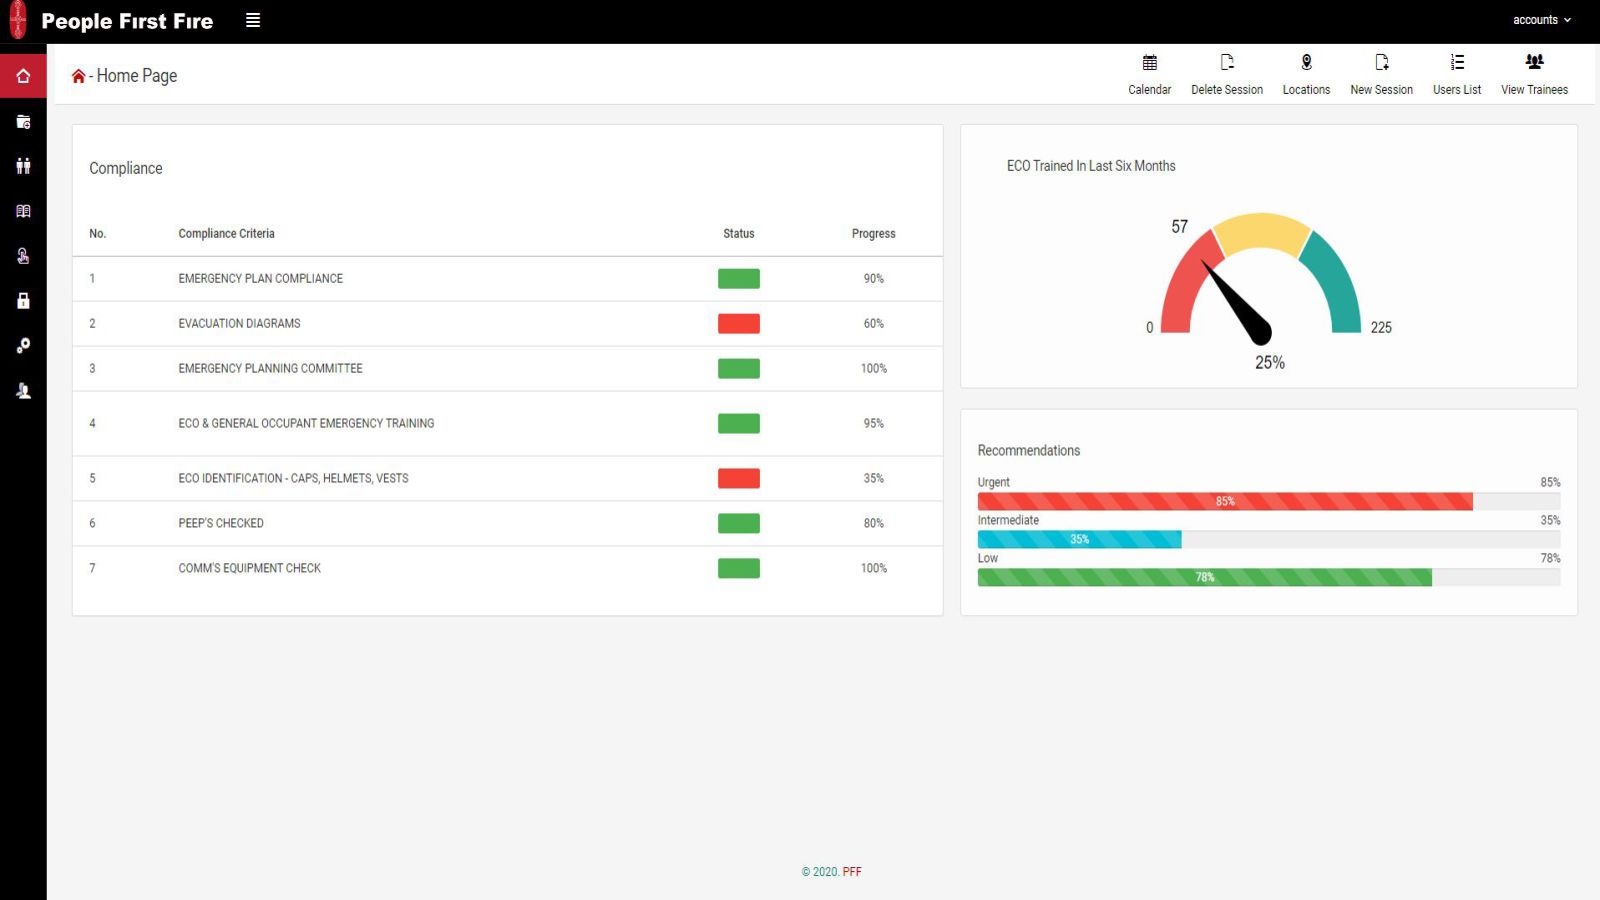Click the People First Fire logo
This screenshot has height=900, width=1600.
112,21
